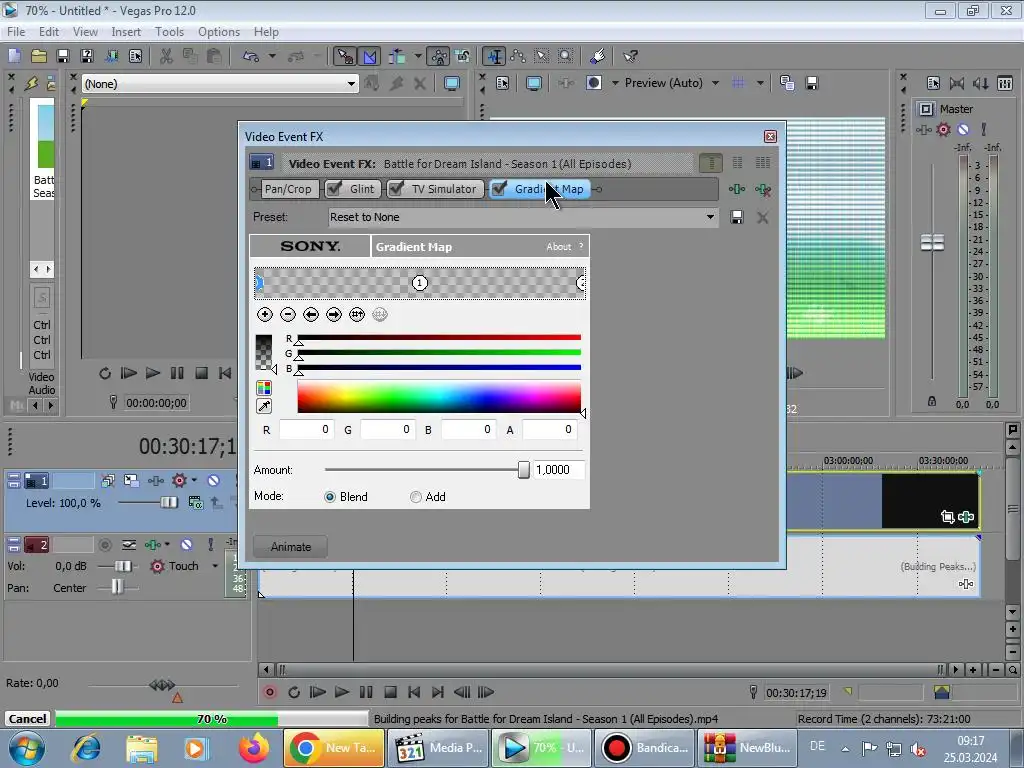Click the Remove Selected Plug-In icon
Screen dimensions: 1024x768
tap(762, 189)
